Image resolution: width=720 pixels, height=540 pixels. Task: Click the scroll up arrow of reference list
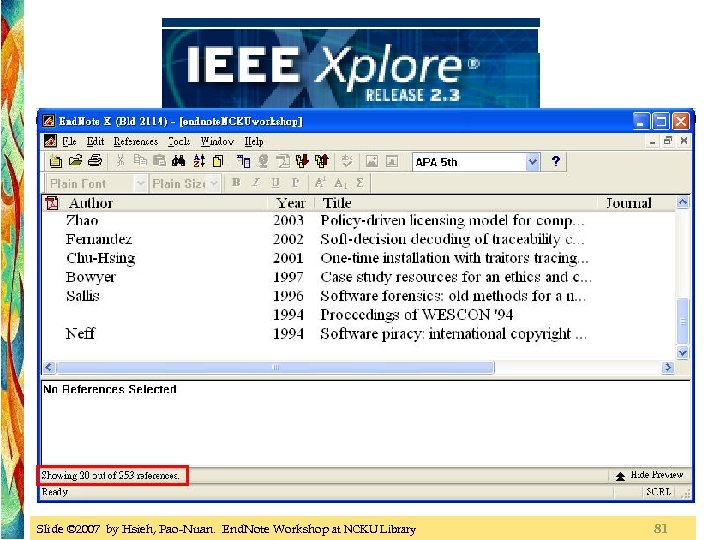click(683, 202)
